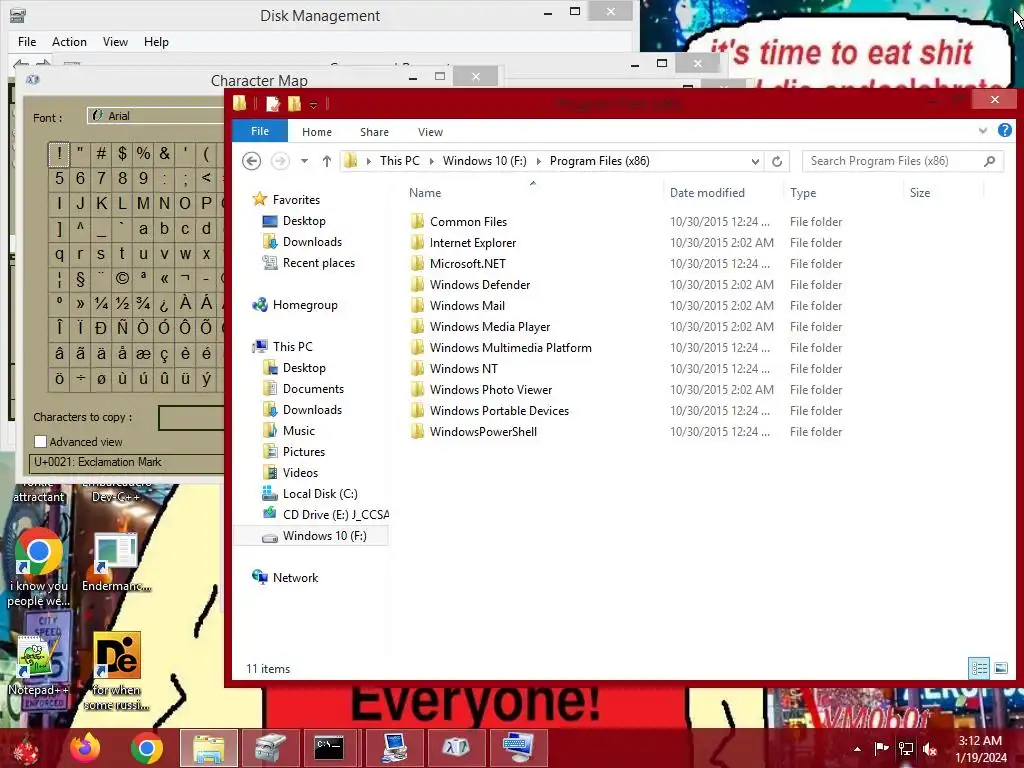The width and height of the screenshot is (1024, 768).
Task: Open Network in navigation pane
Action: (295, 578)
